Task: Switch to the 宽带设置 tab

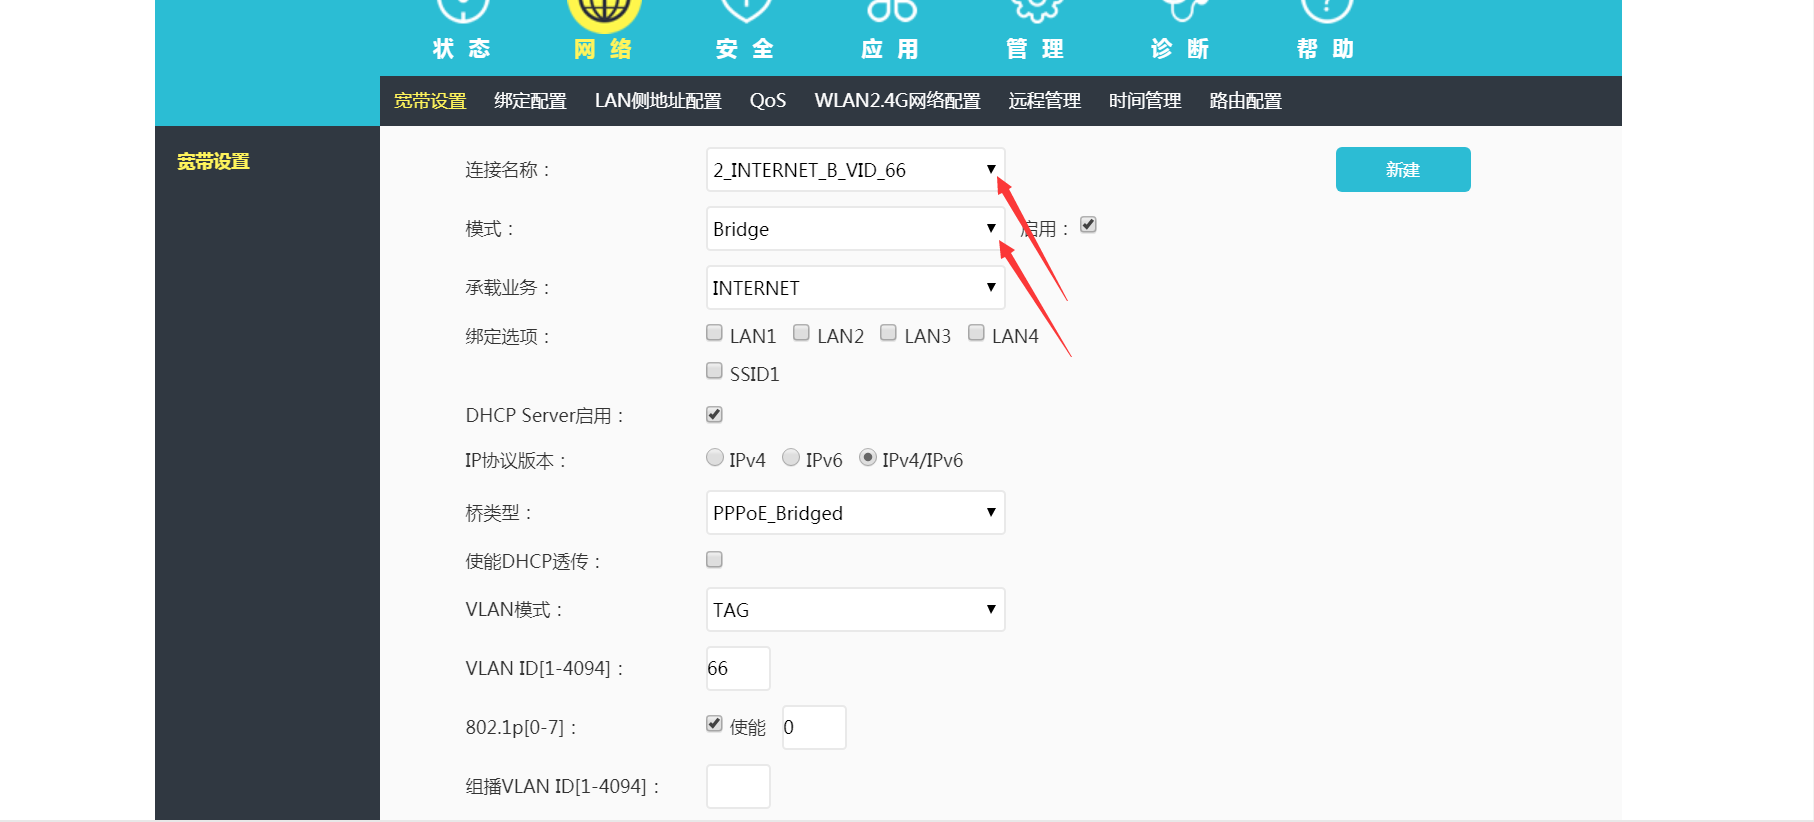Action: [430, 101]
